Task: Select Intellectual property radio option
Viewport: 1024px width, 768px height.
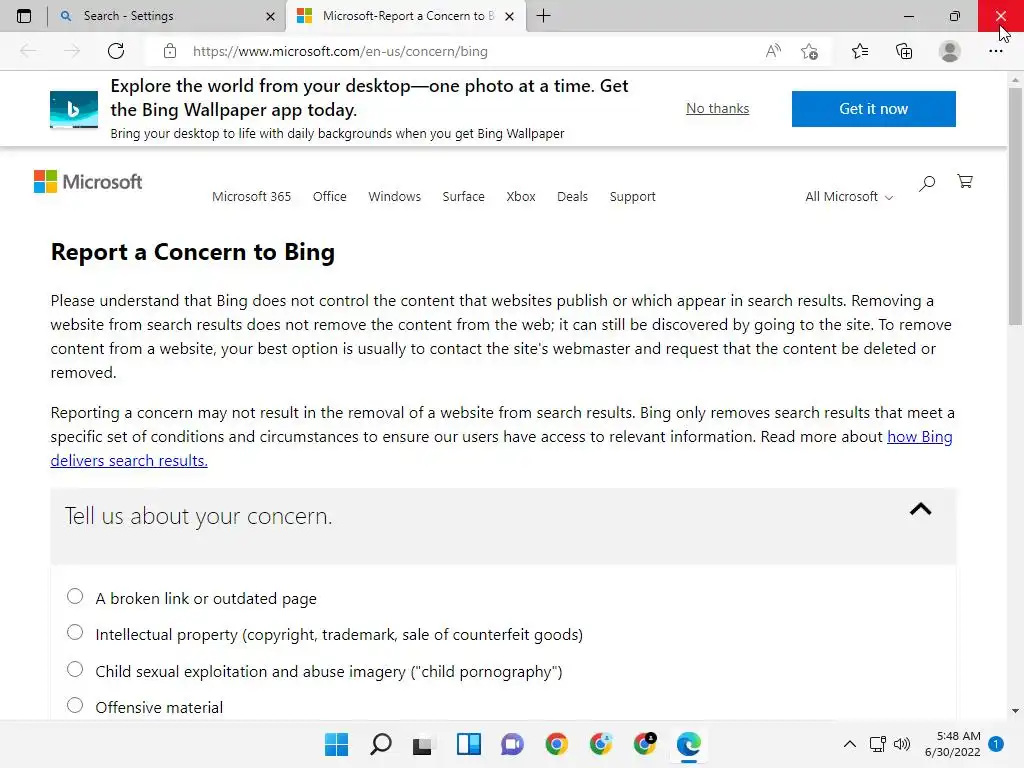Action: 75,633
